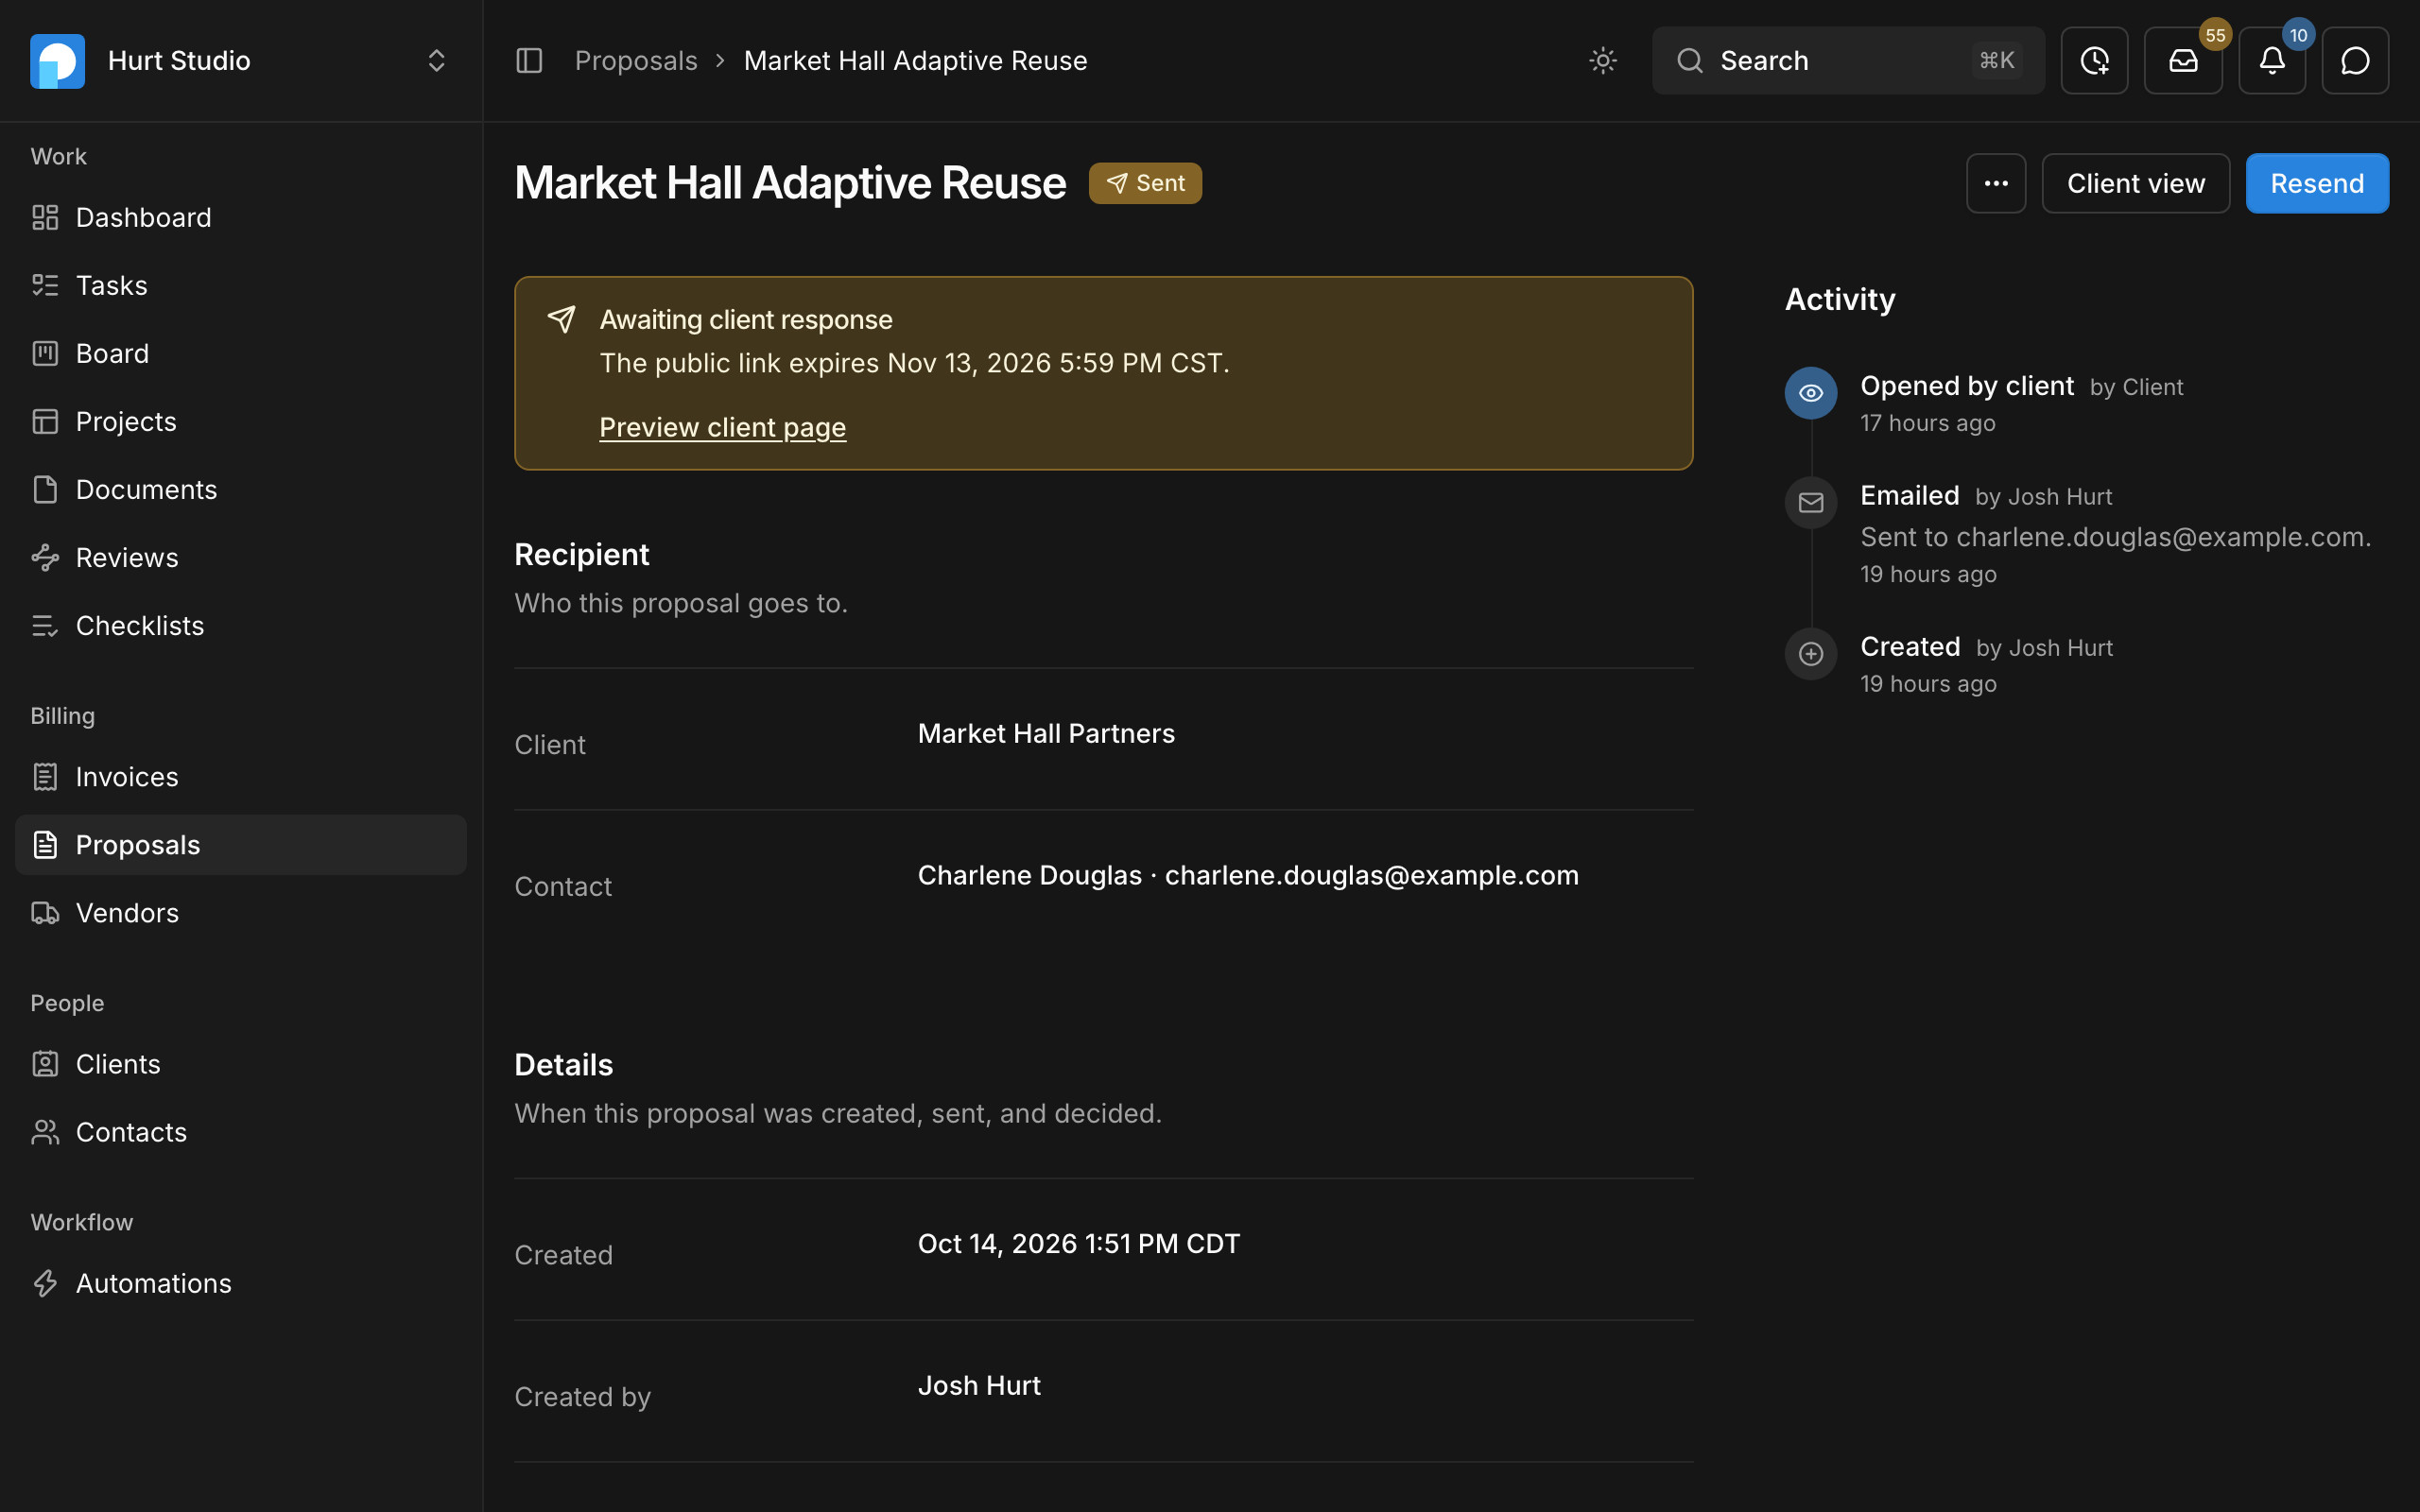Click the Resend button
2420x1512 pixels.
click(2317, 183)
